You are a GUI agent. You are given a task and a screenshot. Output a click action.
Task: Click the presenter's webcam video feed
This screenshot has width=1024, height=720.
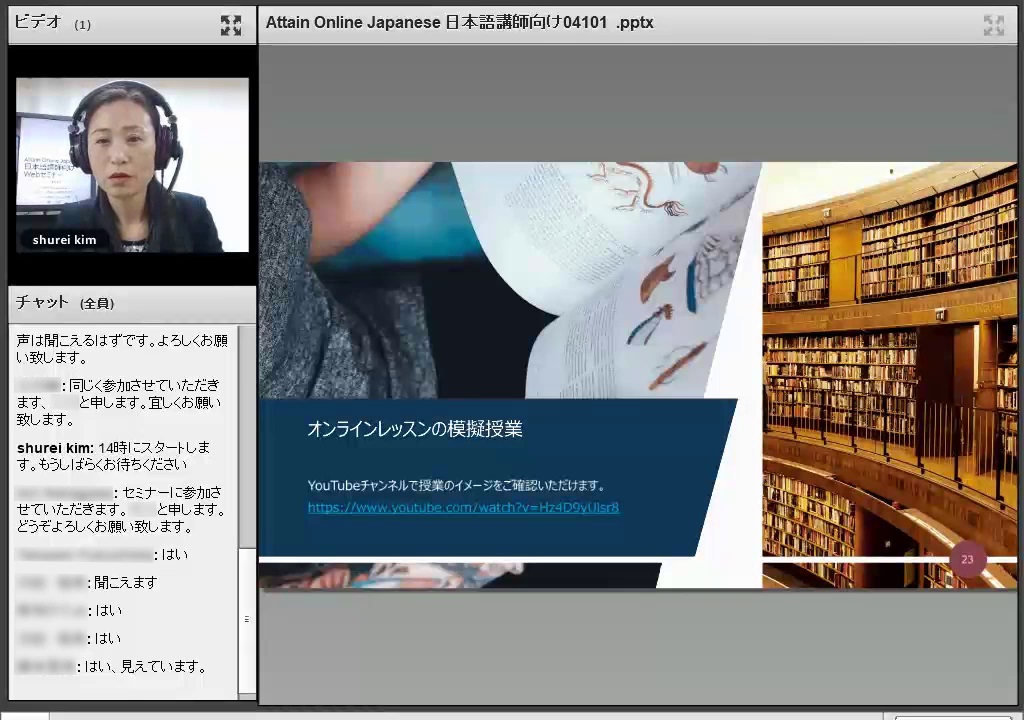coord(132,160)
